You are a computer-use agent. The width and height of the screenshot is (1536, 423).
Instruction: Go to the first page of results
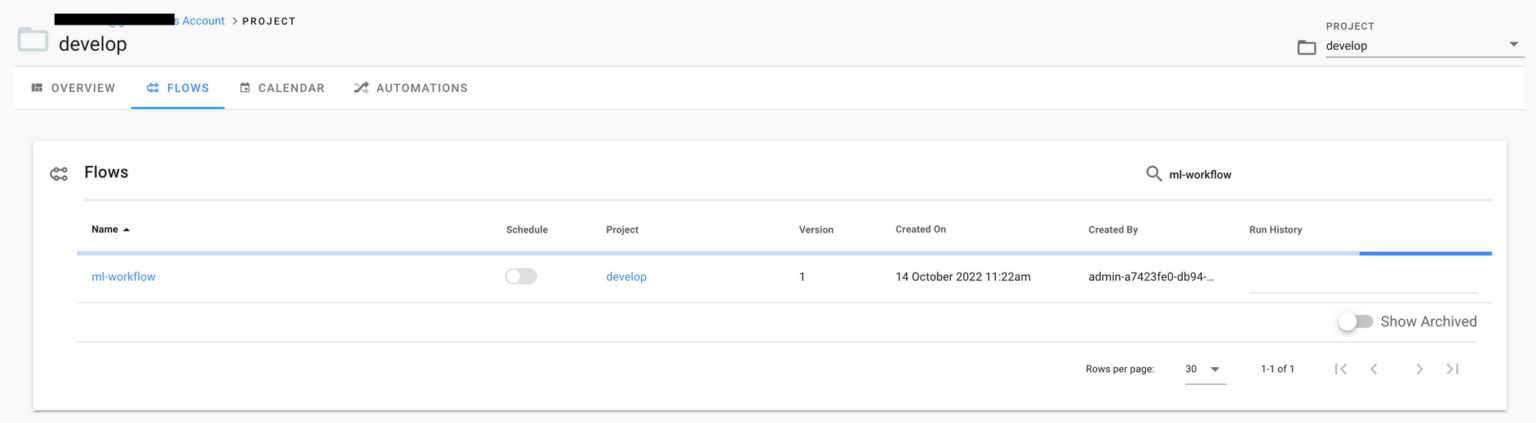click(x=1341, y=369)
